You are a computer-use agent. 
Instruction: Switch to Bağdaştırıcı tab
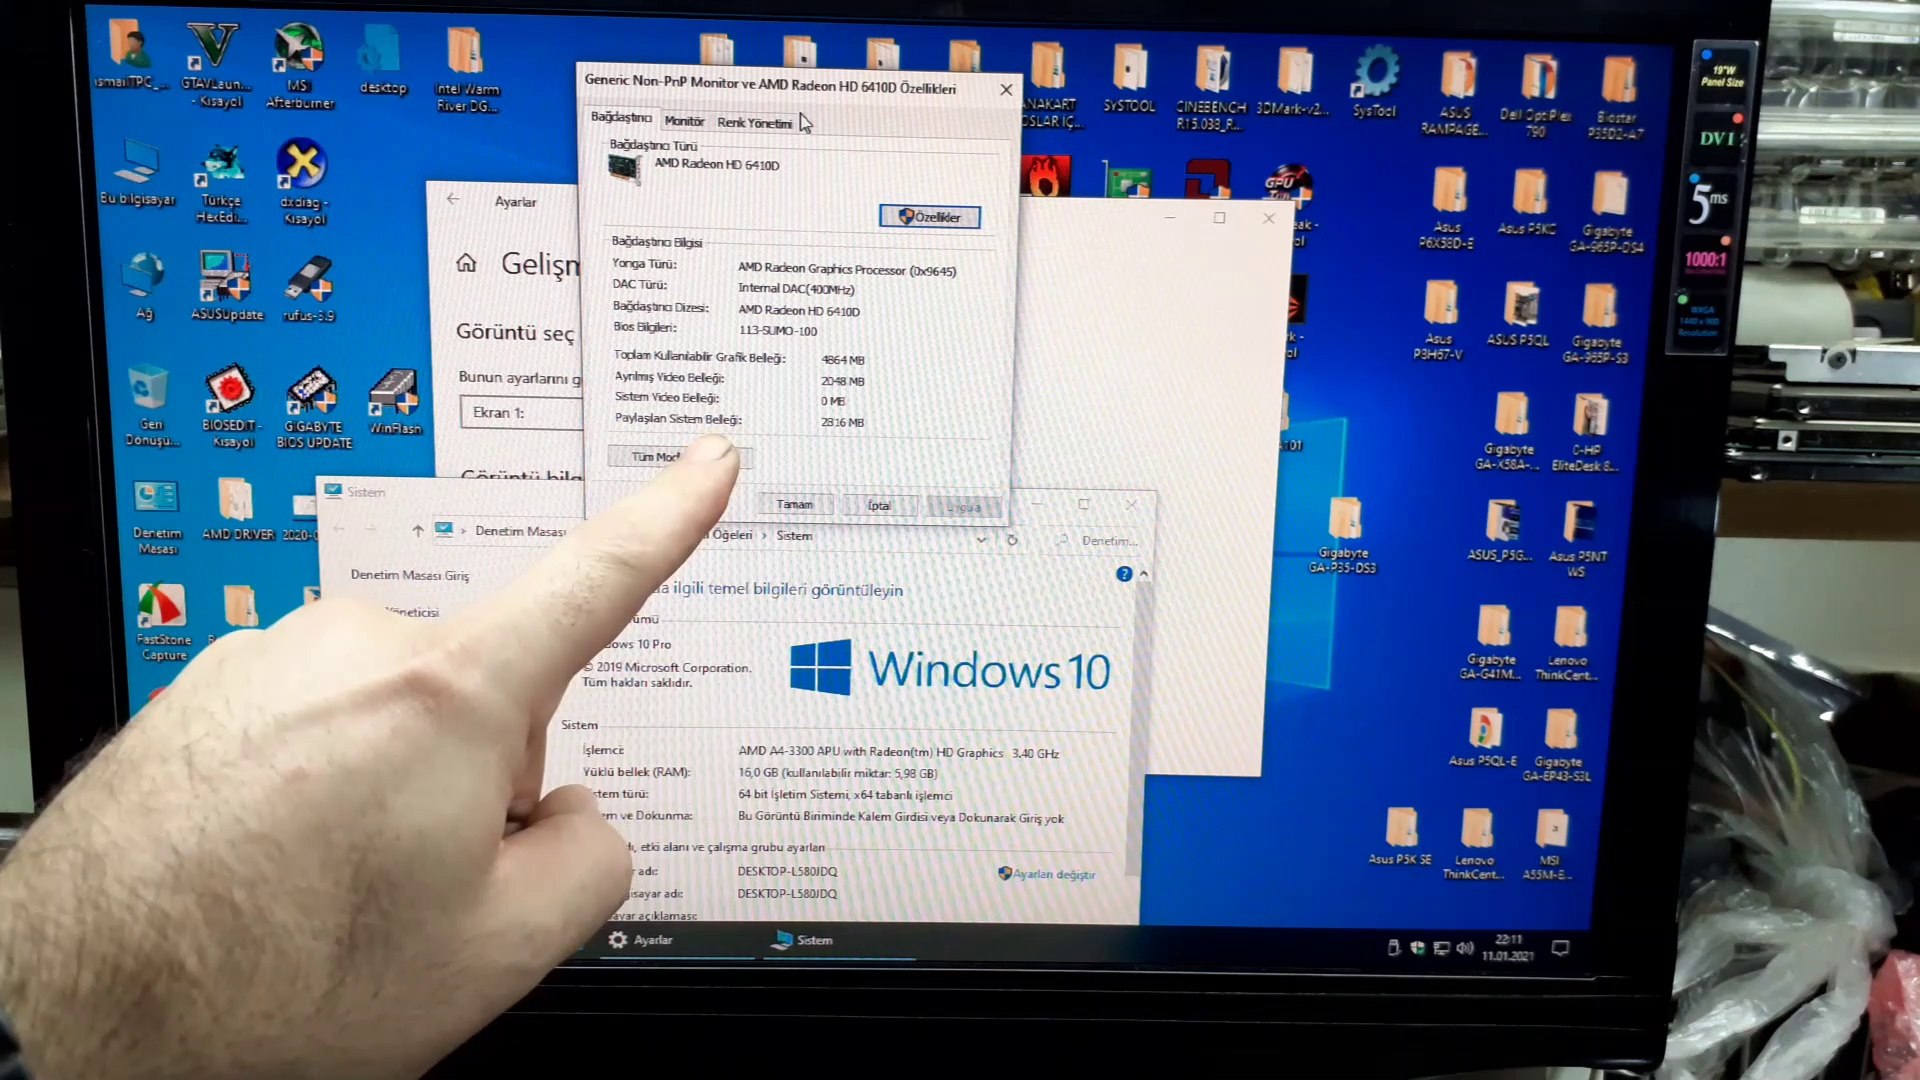[621, 117]
